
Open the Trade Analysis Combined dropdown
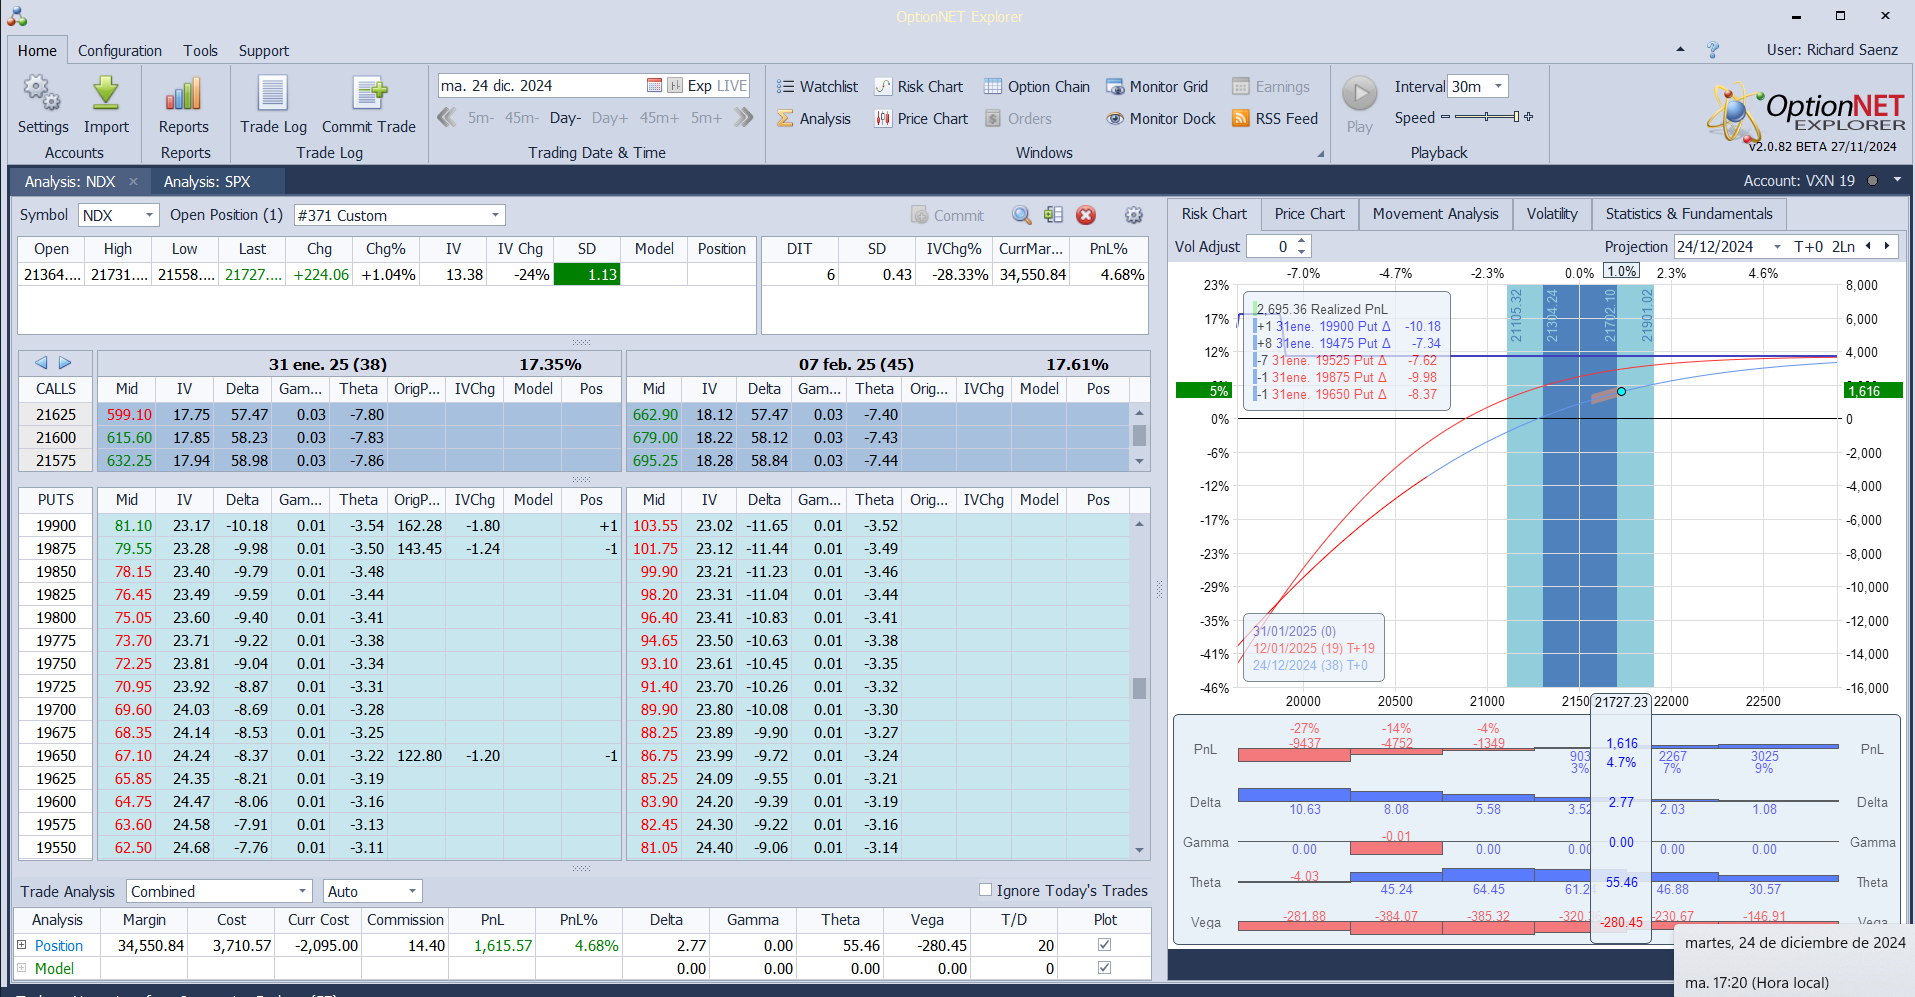coord(303,891)
